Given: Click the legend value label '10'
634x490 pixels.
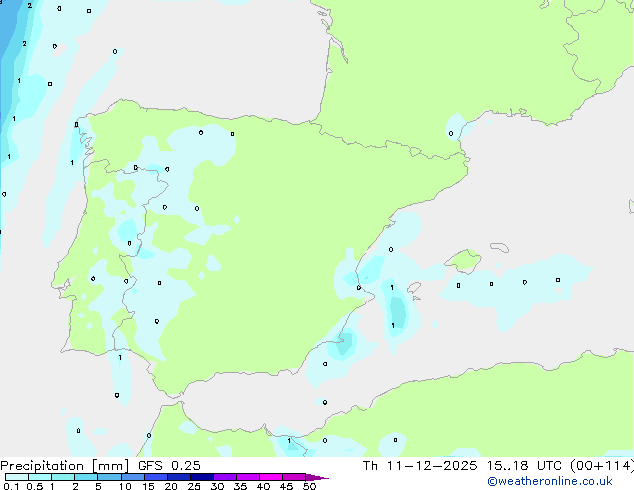Looking at the screenshot, I should click(x=125, y=486).
